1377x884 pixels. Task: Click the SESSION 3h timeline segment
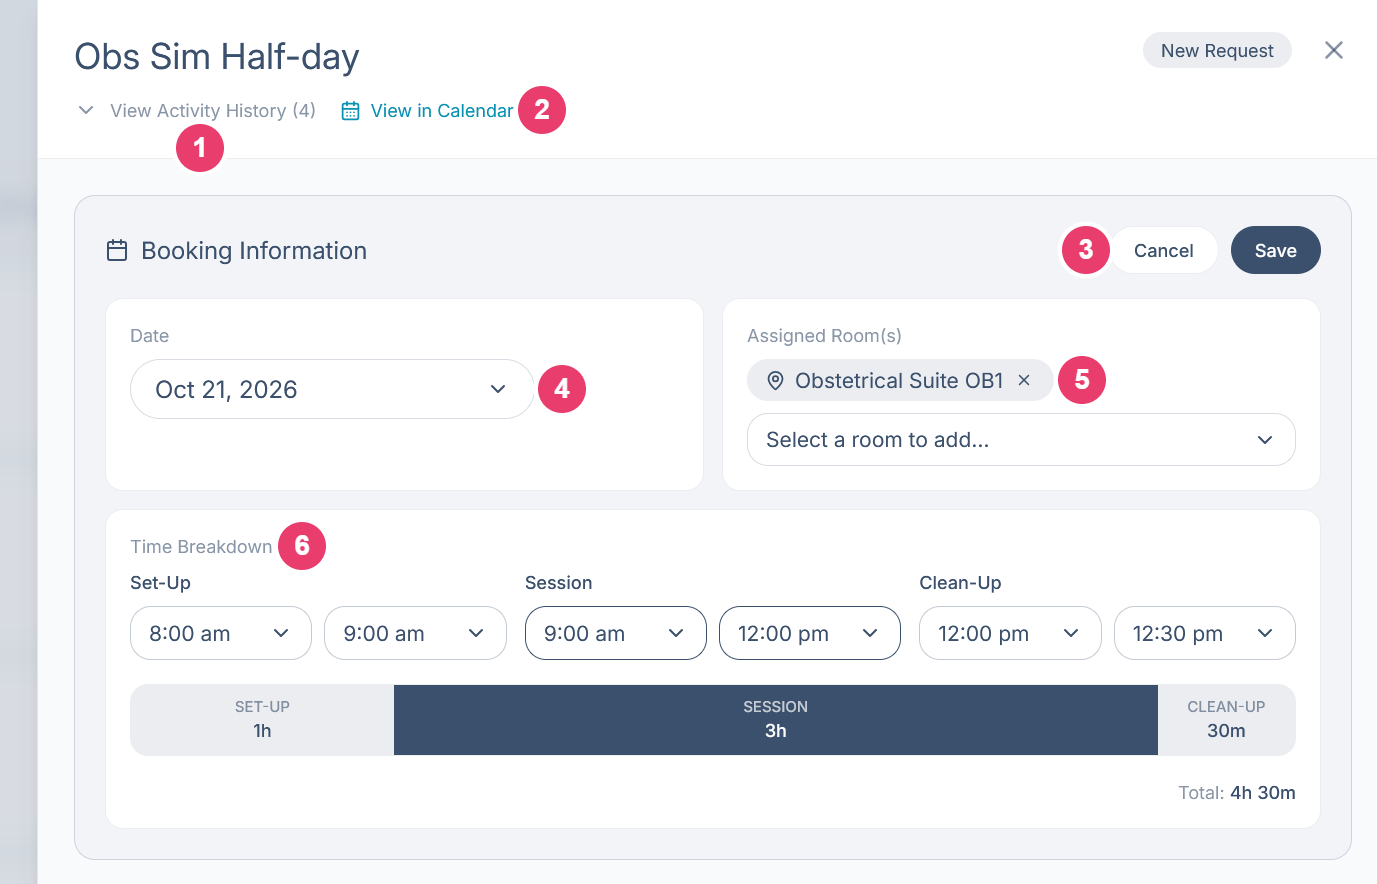pos(776,720)
